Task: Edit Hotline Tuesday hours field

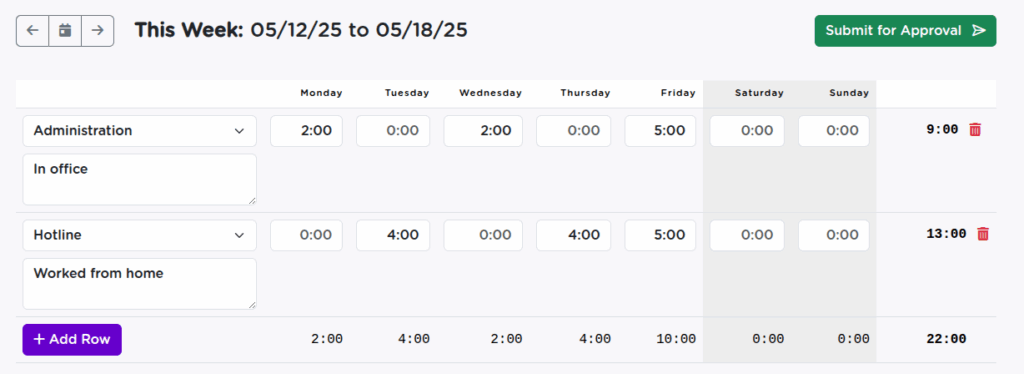Action: tap(393, 235)
